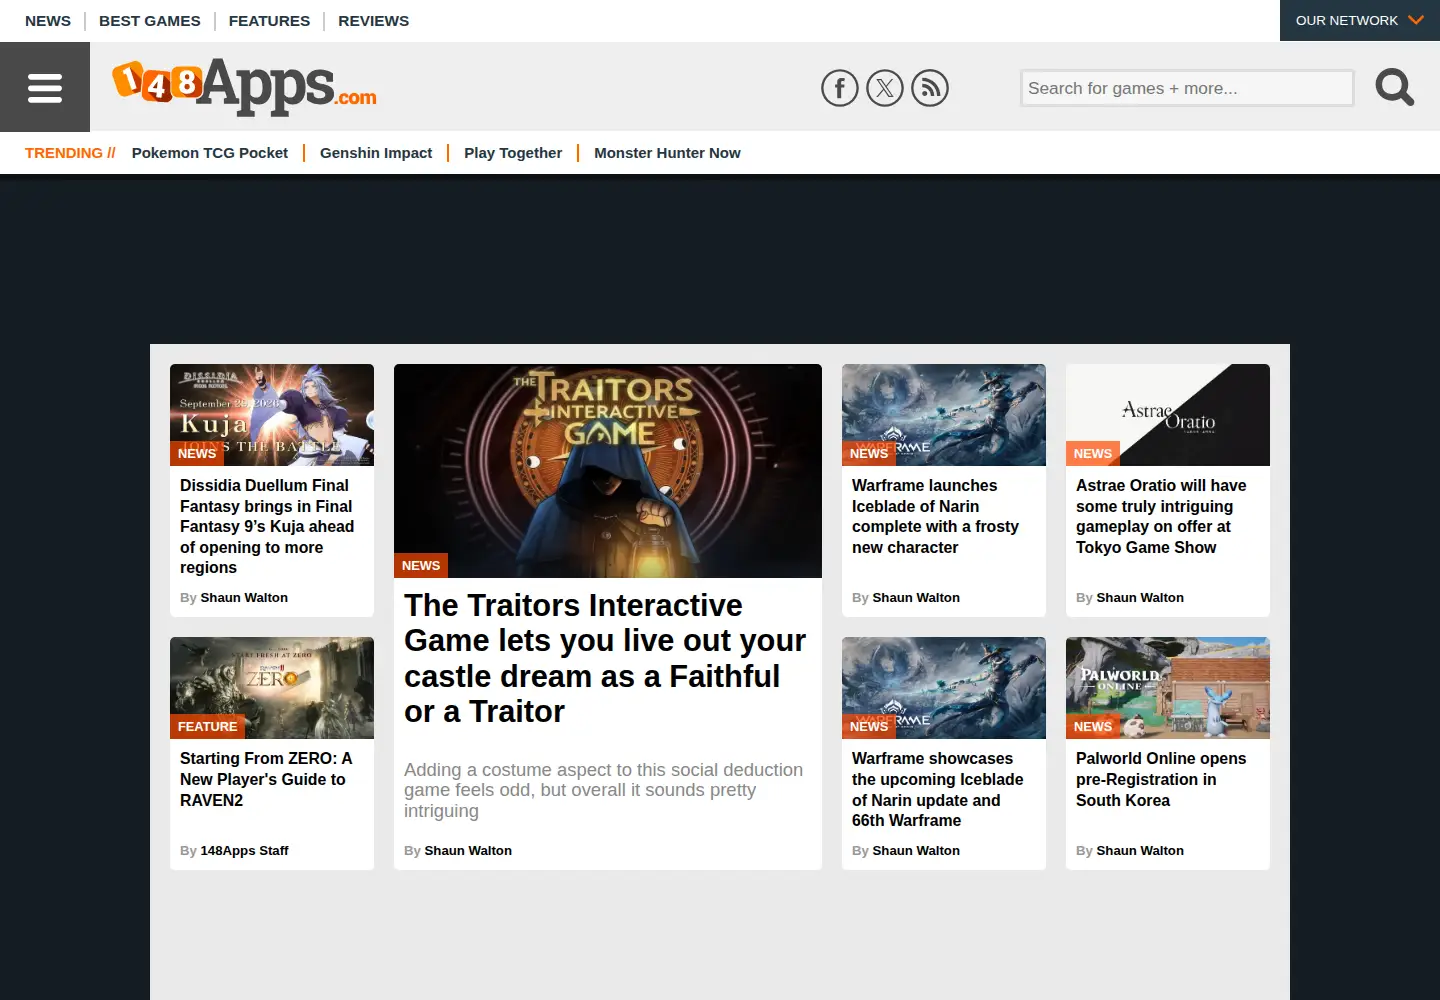Viewport: 1440px width, 1000px height.
Task: Click the 148Apps.com logo
Action: 245,86
